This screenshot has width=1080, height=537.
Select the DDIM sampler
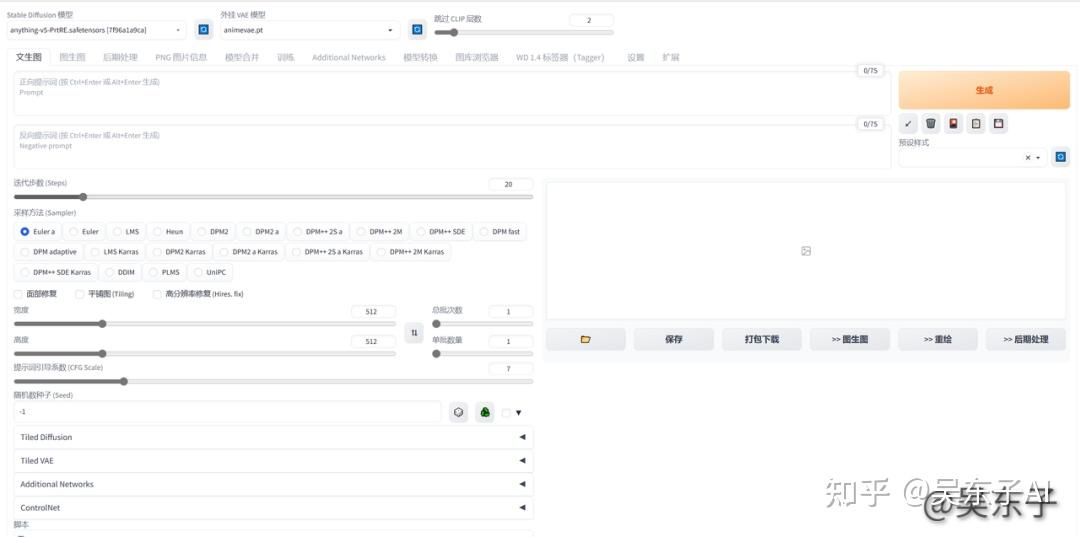point(120,272)
